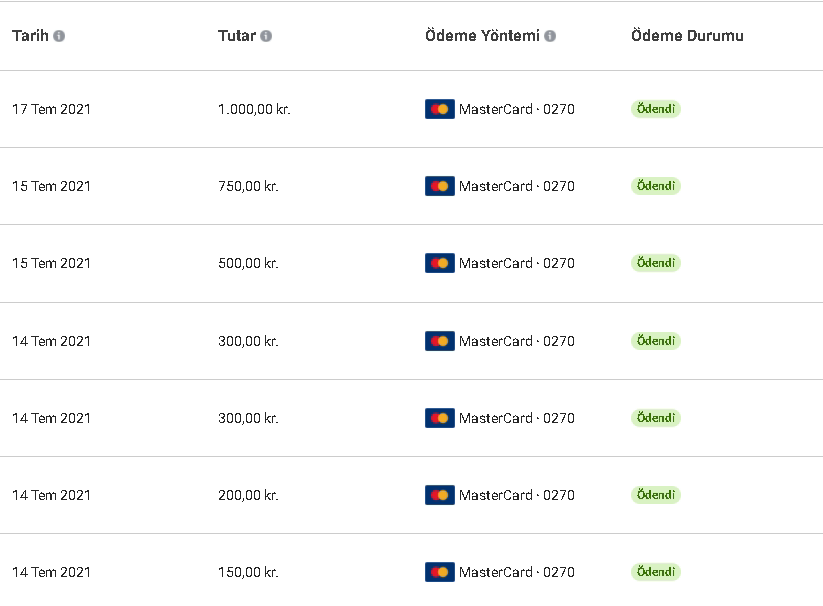Image resolution: width=823 pixels, height=606 pixels.
Task: Click the Ödendi badge for the 17 Tem 2021 payment
Action: (x=656, y=109)
